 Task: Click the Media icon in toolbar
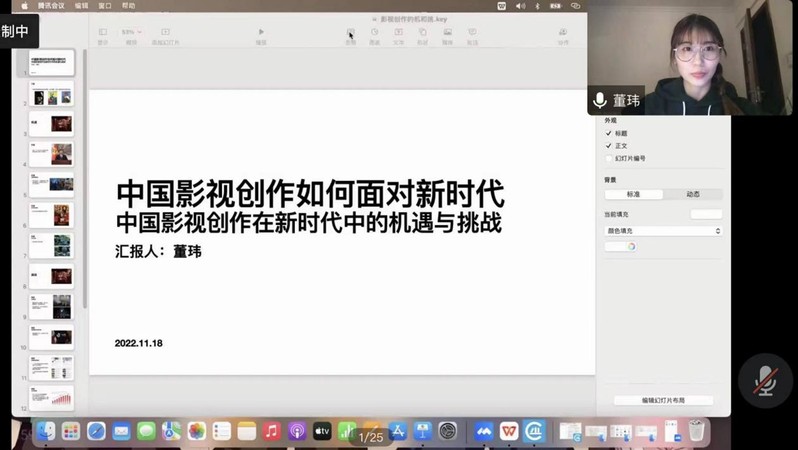448,33
